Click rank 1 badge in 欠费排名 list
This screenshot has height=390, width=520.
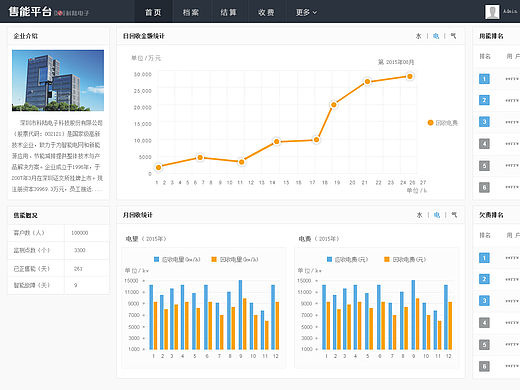(484, 258)
